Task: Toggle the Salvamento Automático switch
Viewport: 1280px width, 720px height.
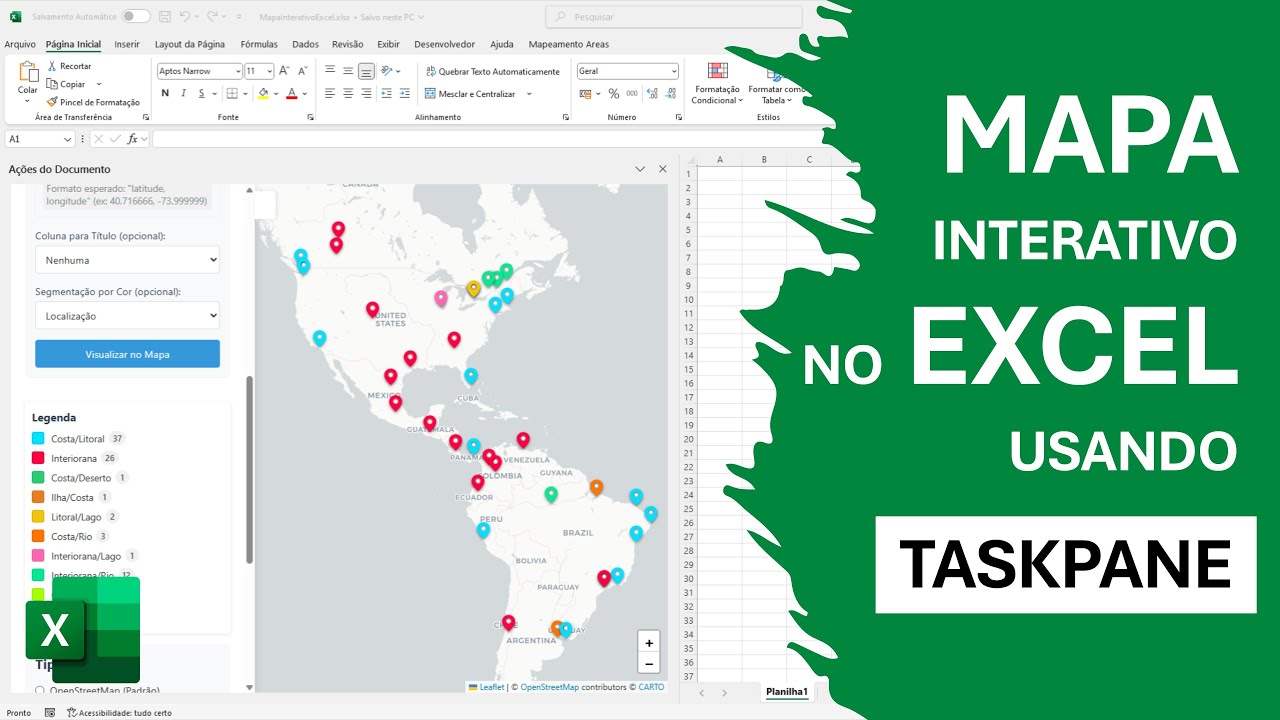Action: [136, 17]
